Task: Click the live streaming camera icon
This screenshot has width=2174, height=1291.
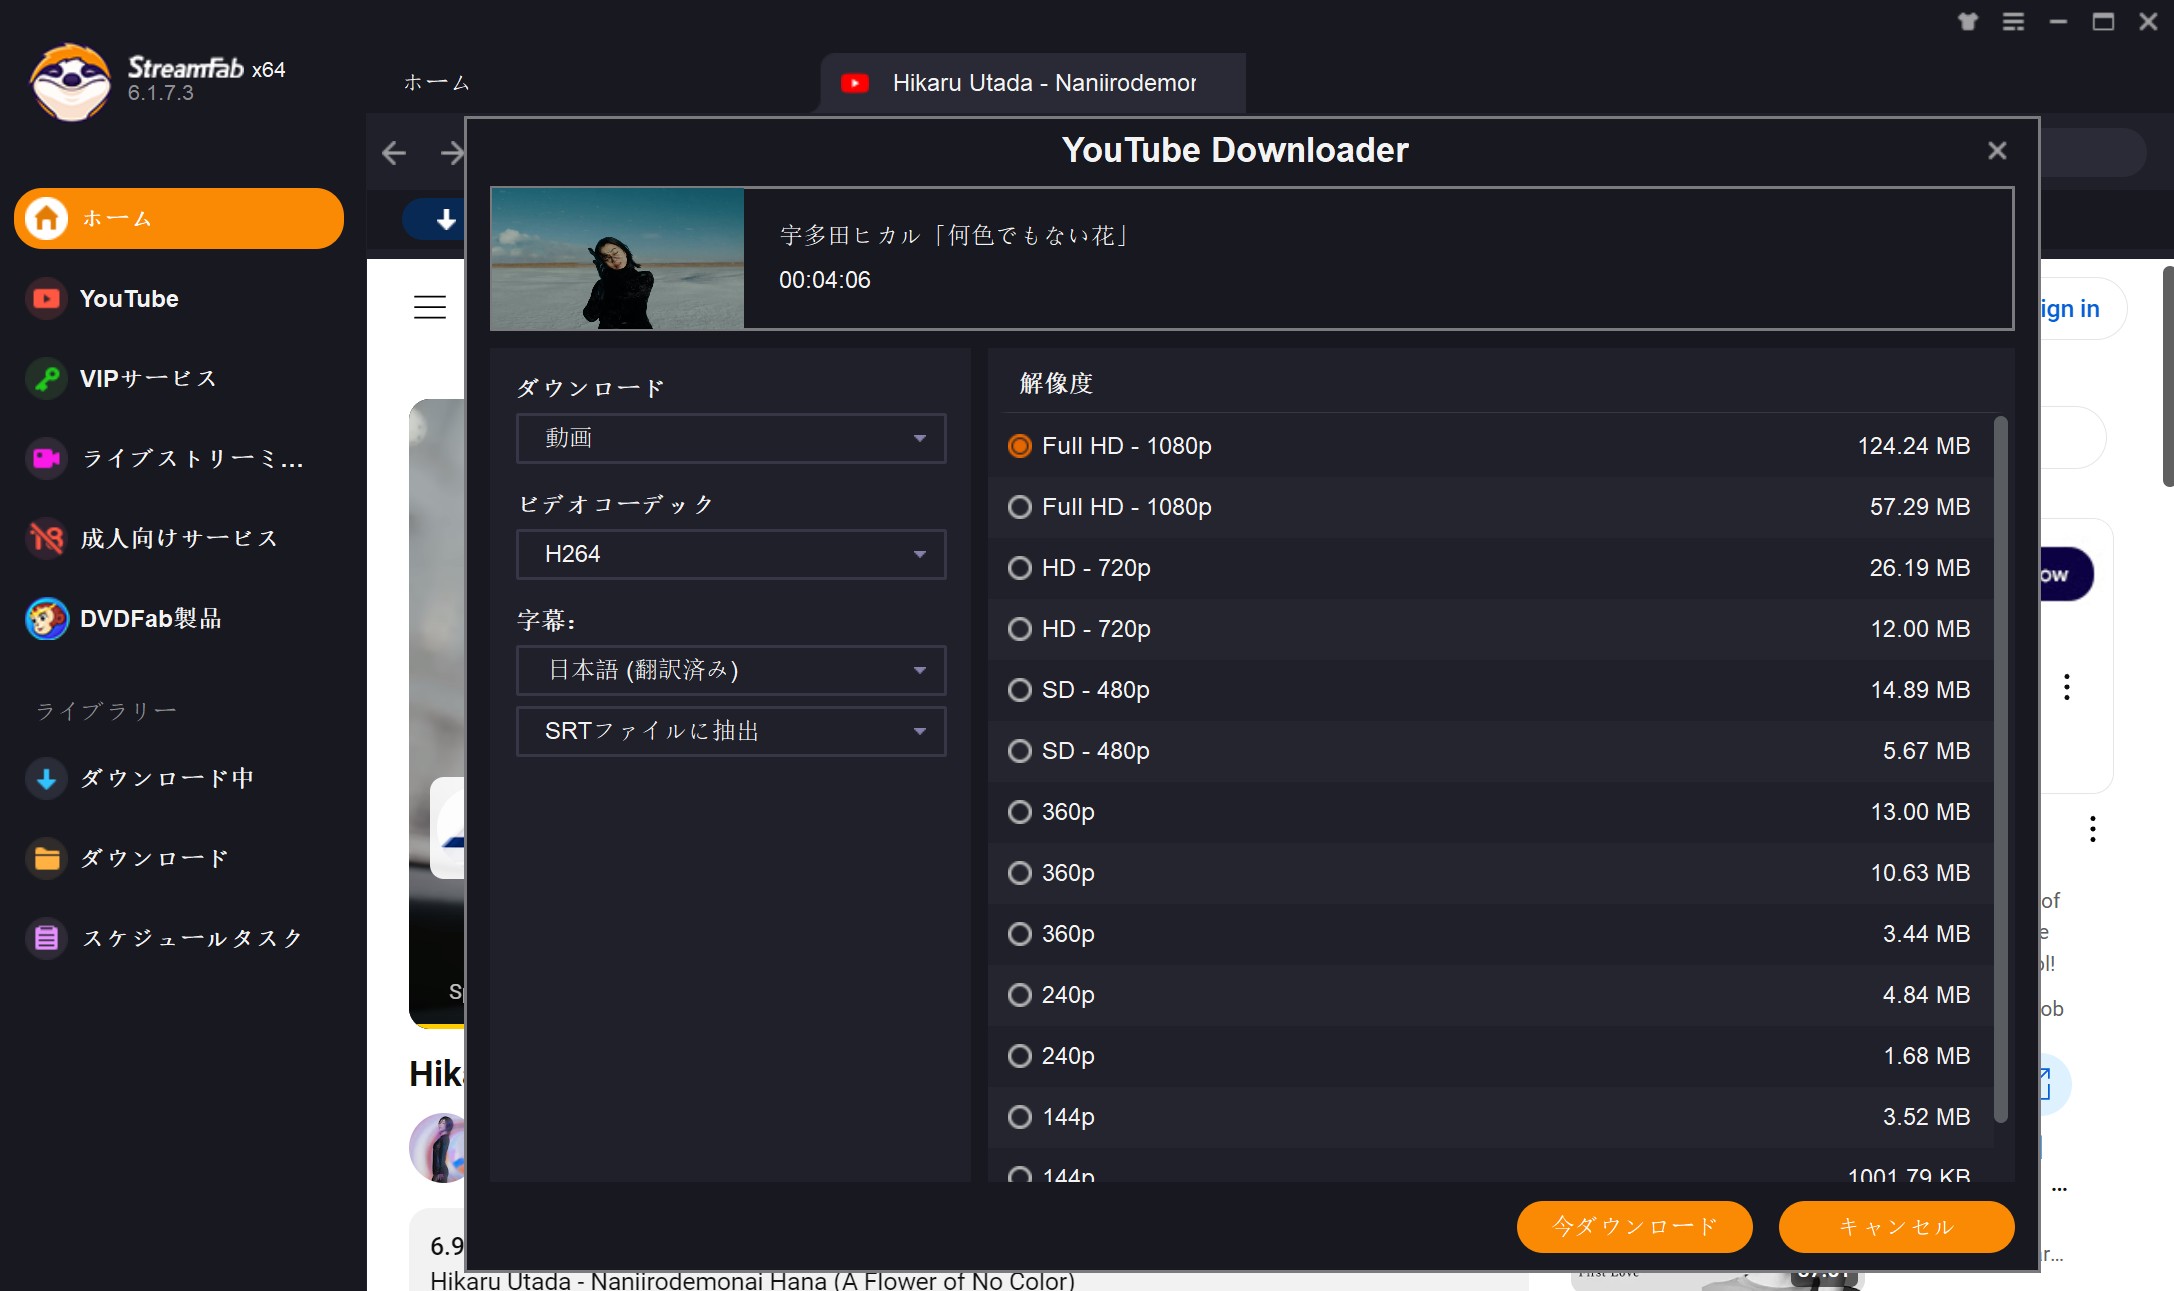Action: coord(46,458)
